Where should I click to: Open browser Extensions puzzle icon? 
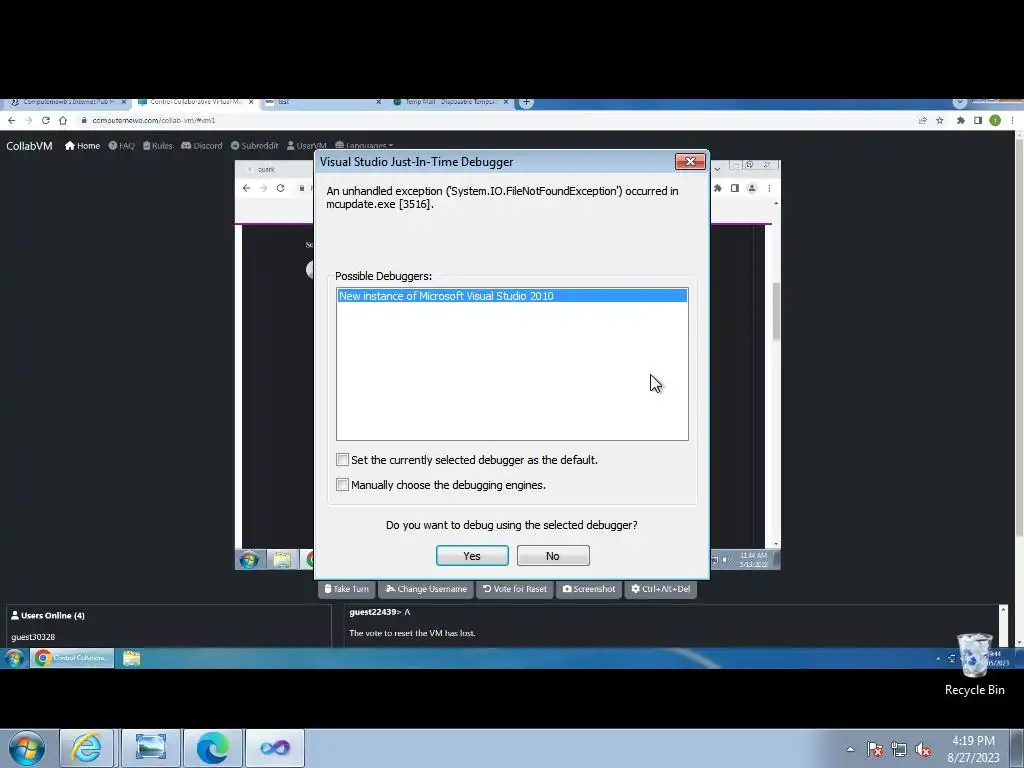[961, 120]
